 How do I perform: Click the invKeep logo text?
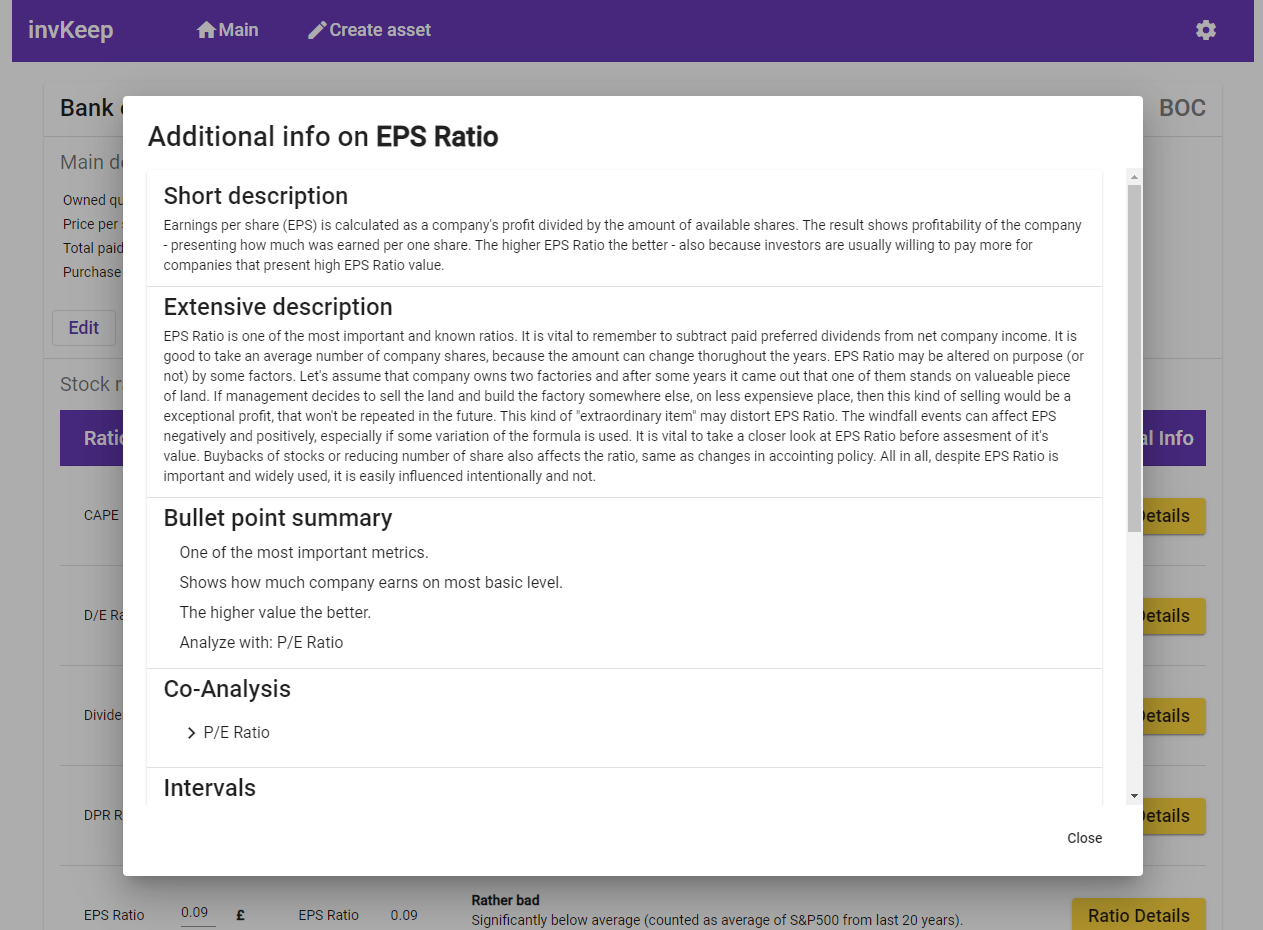pos(70,30)
